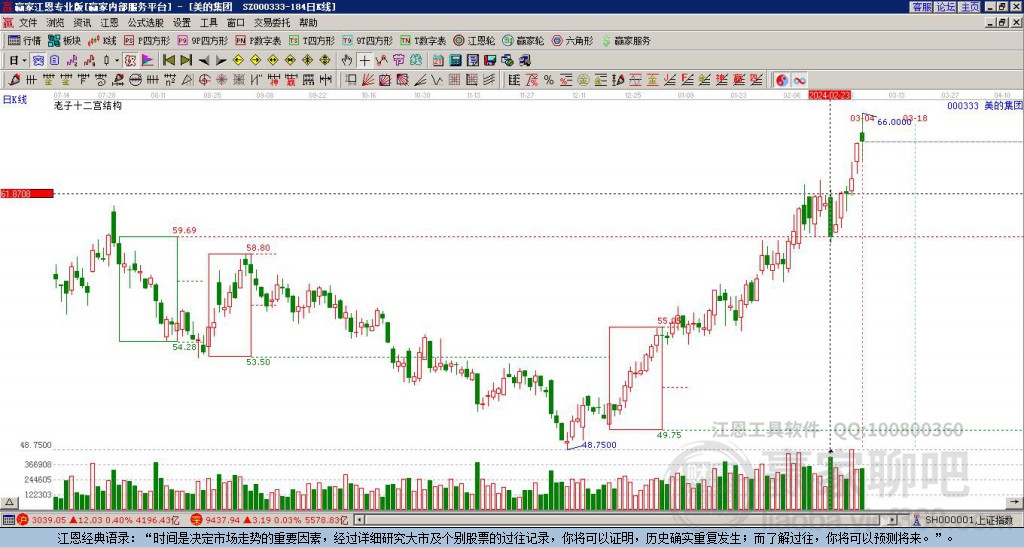
Task: Open the 9T四方形 tool
Action: 368,40
